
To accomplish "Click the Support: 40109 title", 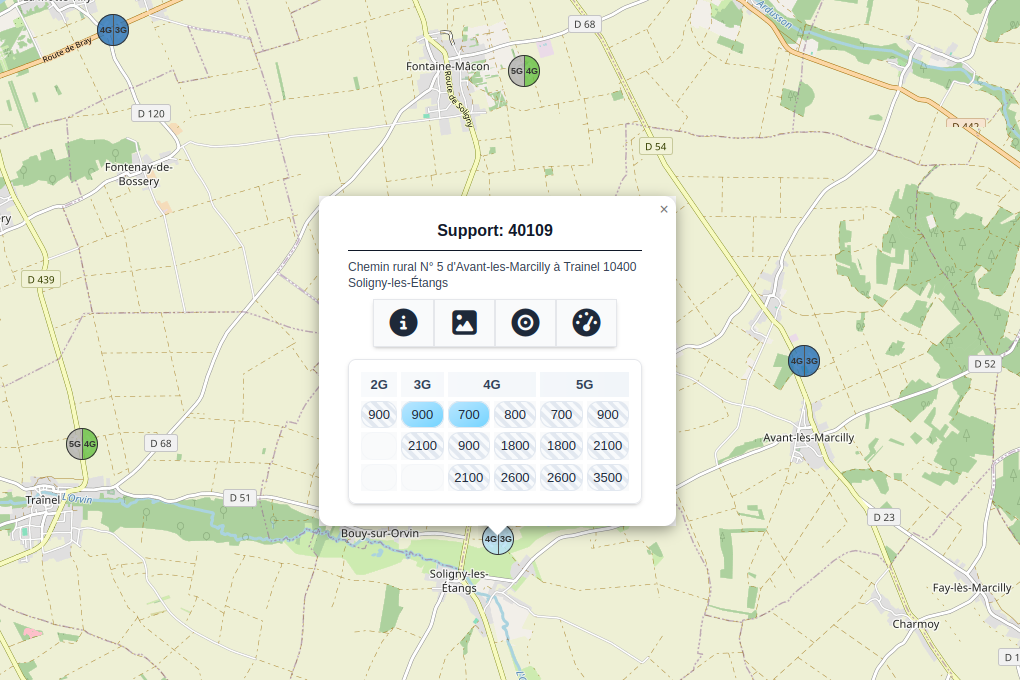I will 495,231.
